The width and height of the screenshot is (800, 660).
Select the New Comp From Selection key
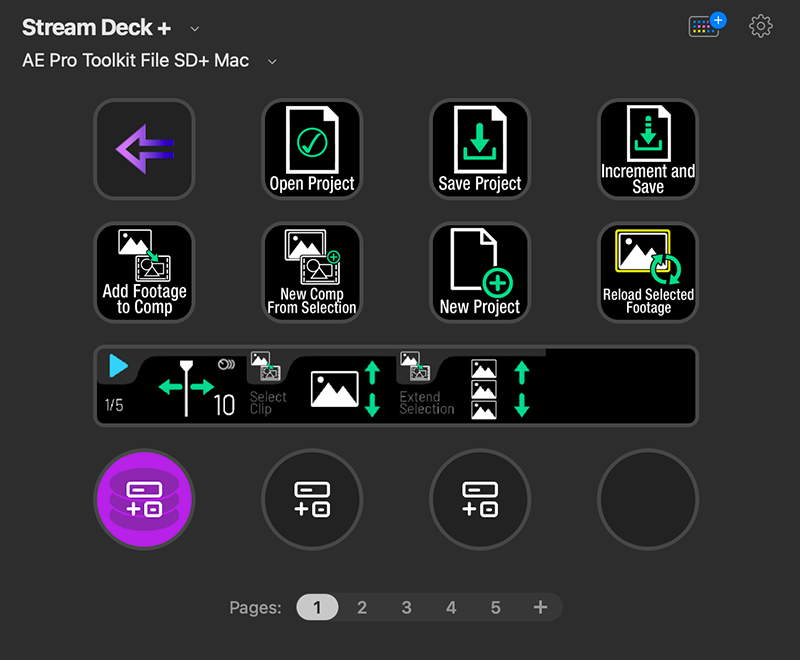[x=312, y=272]
